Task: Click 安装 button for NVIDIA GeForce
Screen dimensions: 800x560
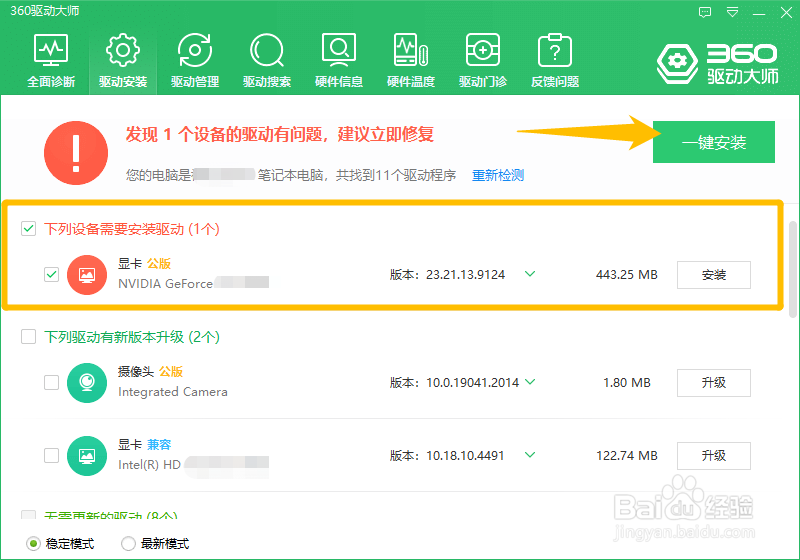Action: click(714, 275)
